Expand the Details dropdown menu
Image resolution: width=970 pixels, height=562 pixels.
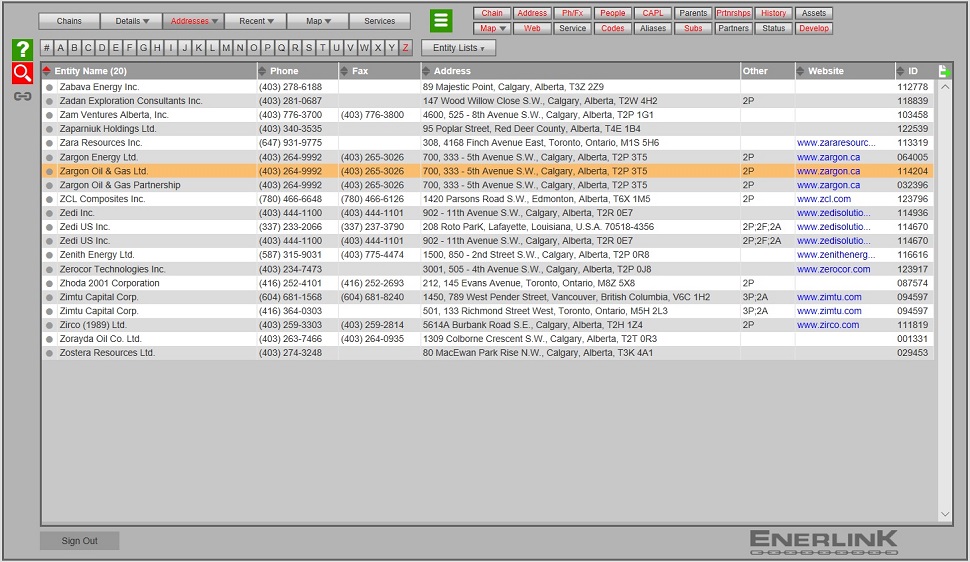click(131, 21)
